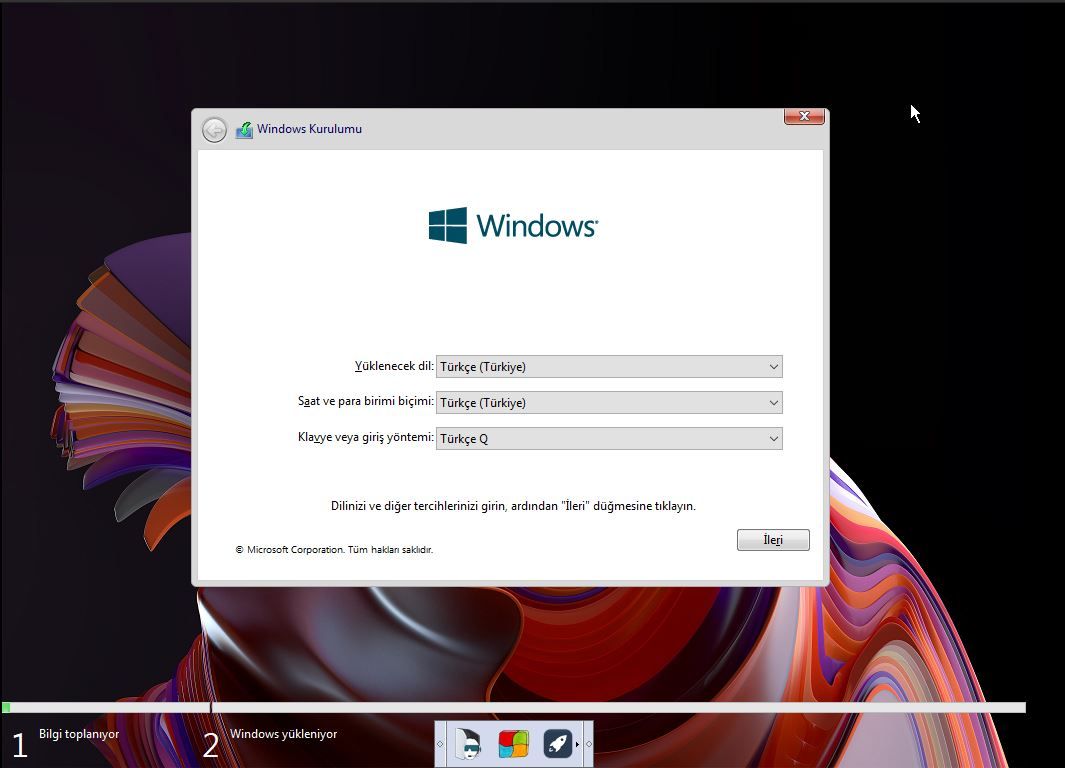Open the sunglasses-face dock icon
This screenshot has width=1065, height=768.
[469, 744]
